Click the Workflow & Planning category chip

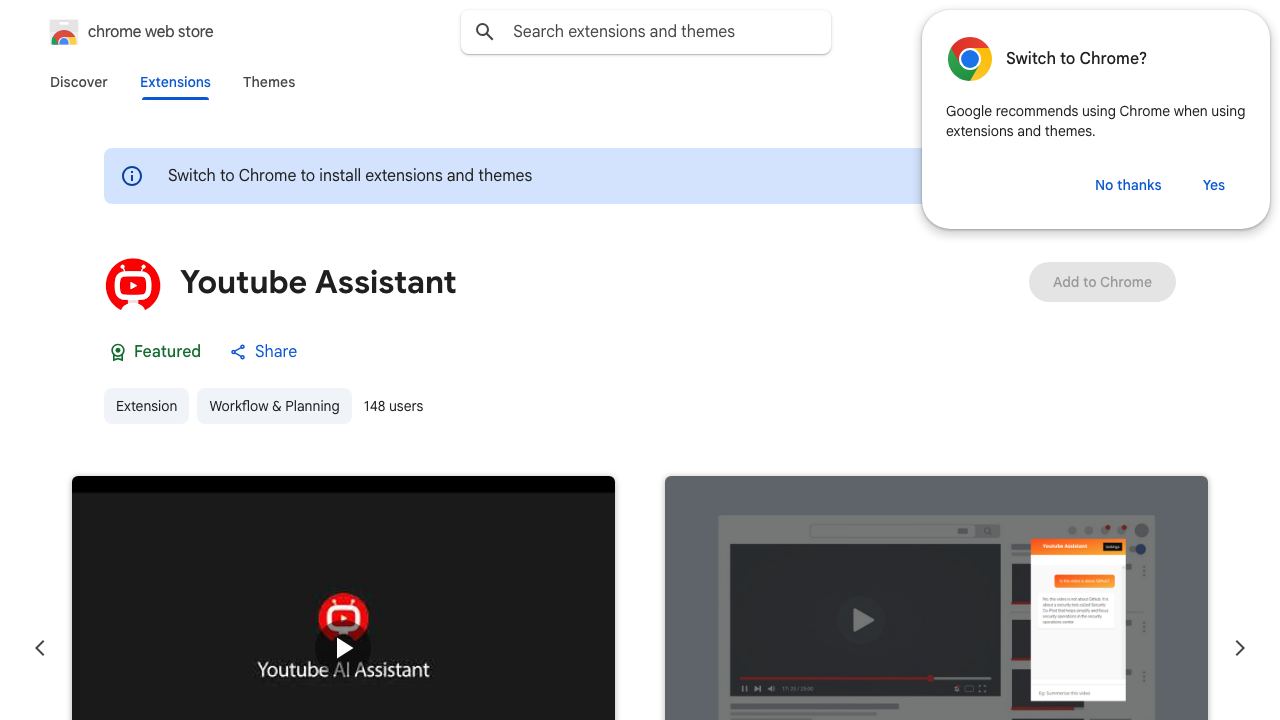[274, 406]
